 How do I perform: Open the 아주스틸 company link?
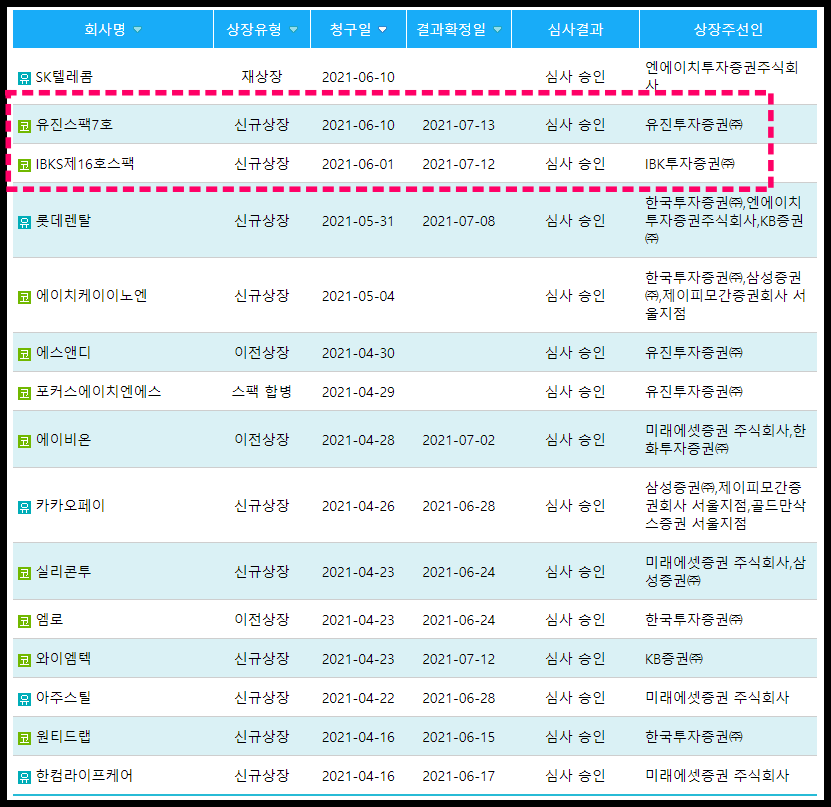(x=63, y=698)
